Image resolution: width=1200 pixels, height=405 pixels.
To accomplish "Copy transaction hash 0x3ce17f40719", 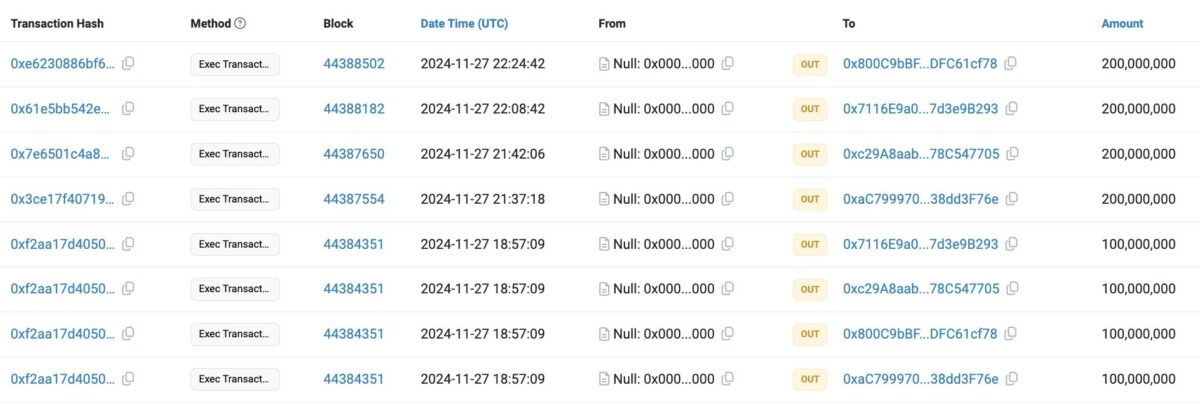I will tap(128, 199).
